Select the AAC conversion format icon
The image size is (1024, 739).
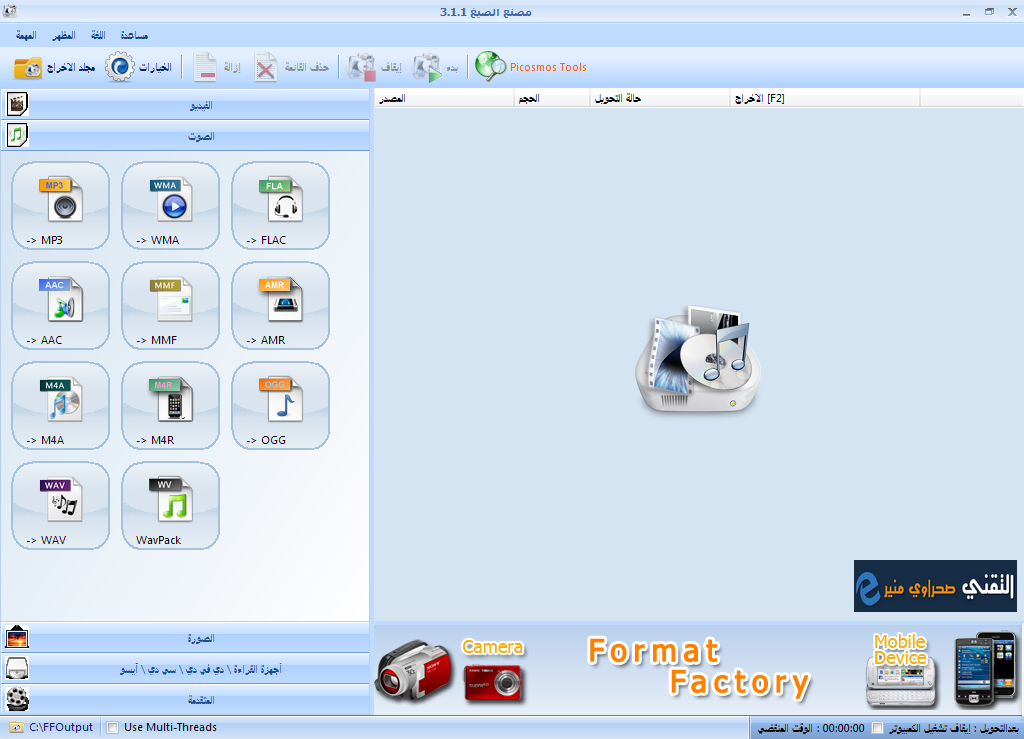[x=61, y=306]
